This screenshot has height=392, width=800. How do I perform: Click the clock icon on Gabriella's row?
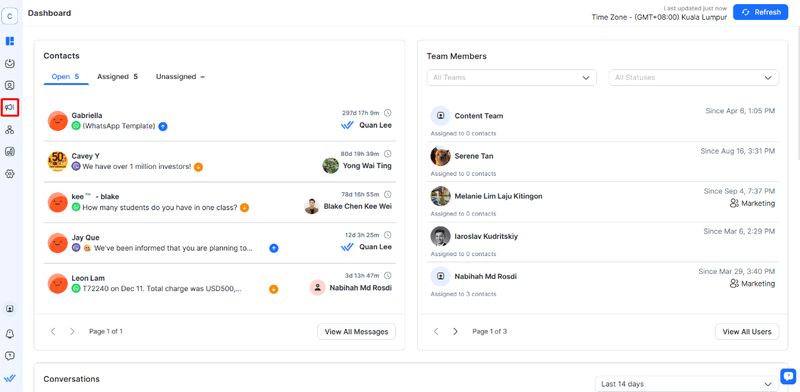[387, 112]
